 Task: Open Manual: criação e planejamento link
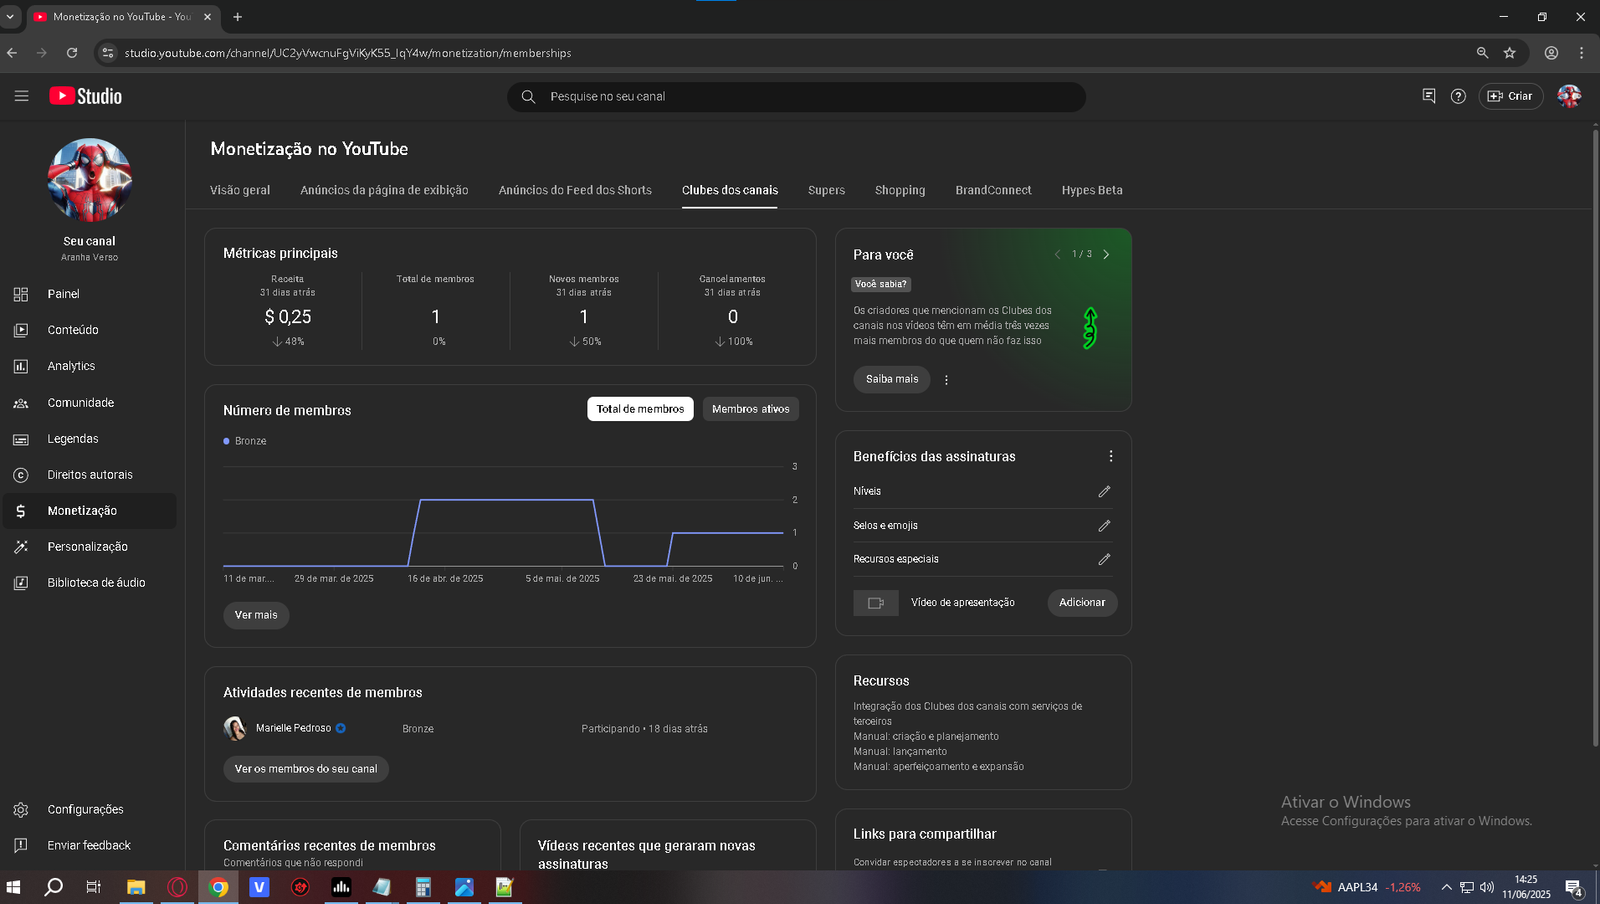point(926,737)
